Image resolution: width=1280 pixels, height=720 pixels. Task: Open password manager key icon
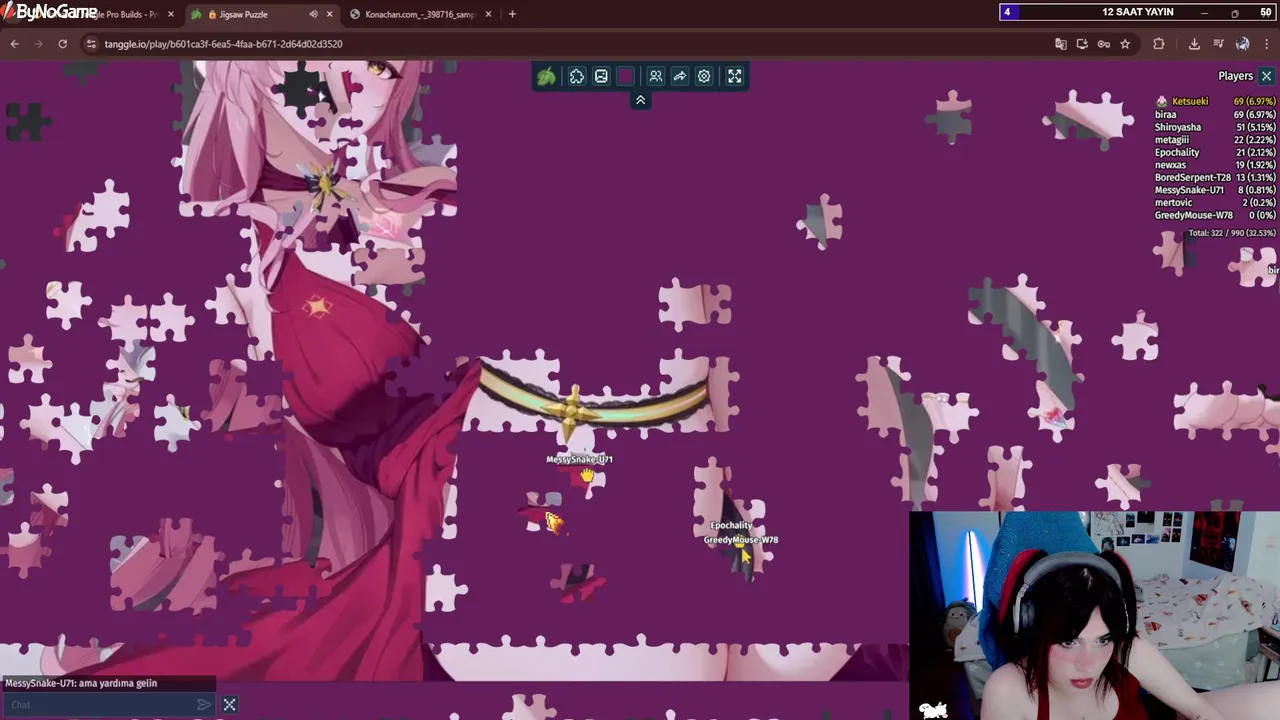point(1104,44)
